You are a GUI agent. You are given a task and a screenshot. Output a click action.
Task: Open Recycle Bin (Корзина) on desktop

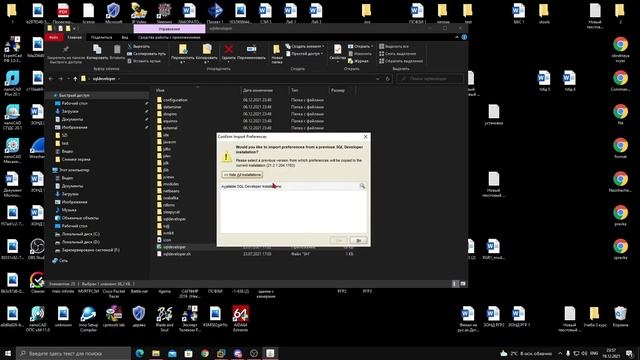[620, 317]
